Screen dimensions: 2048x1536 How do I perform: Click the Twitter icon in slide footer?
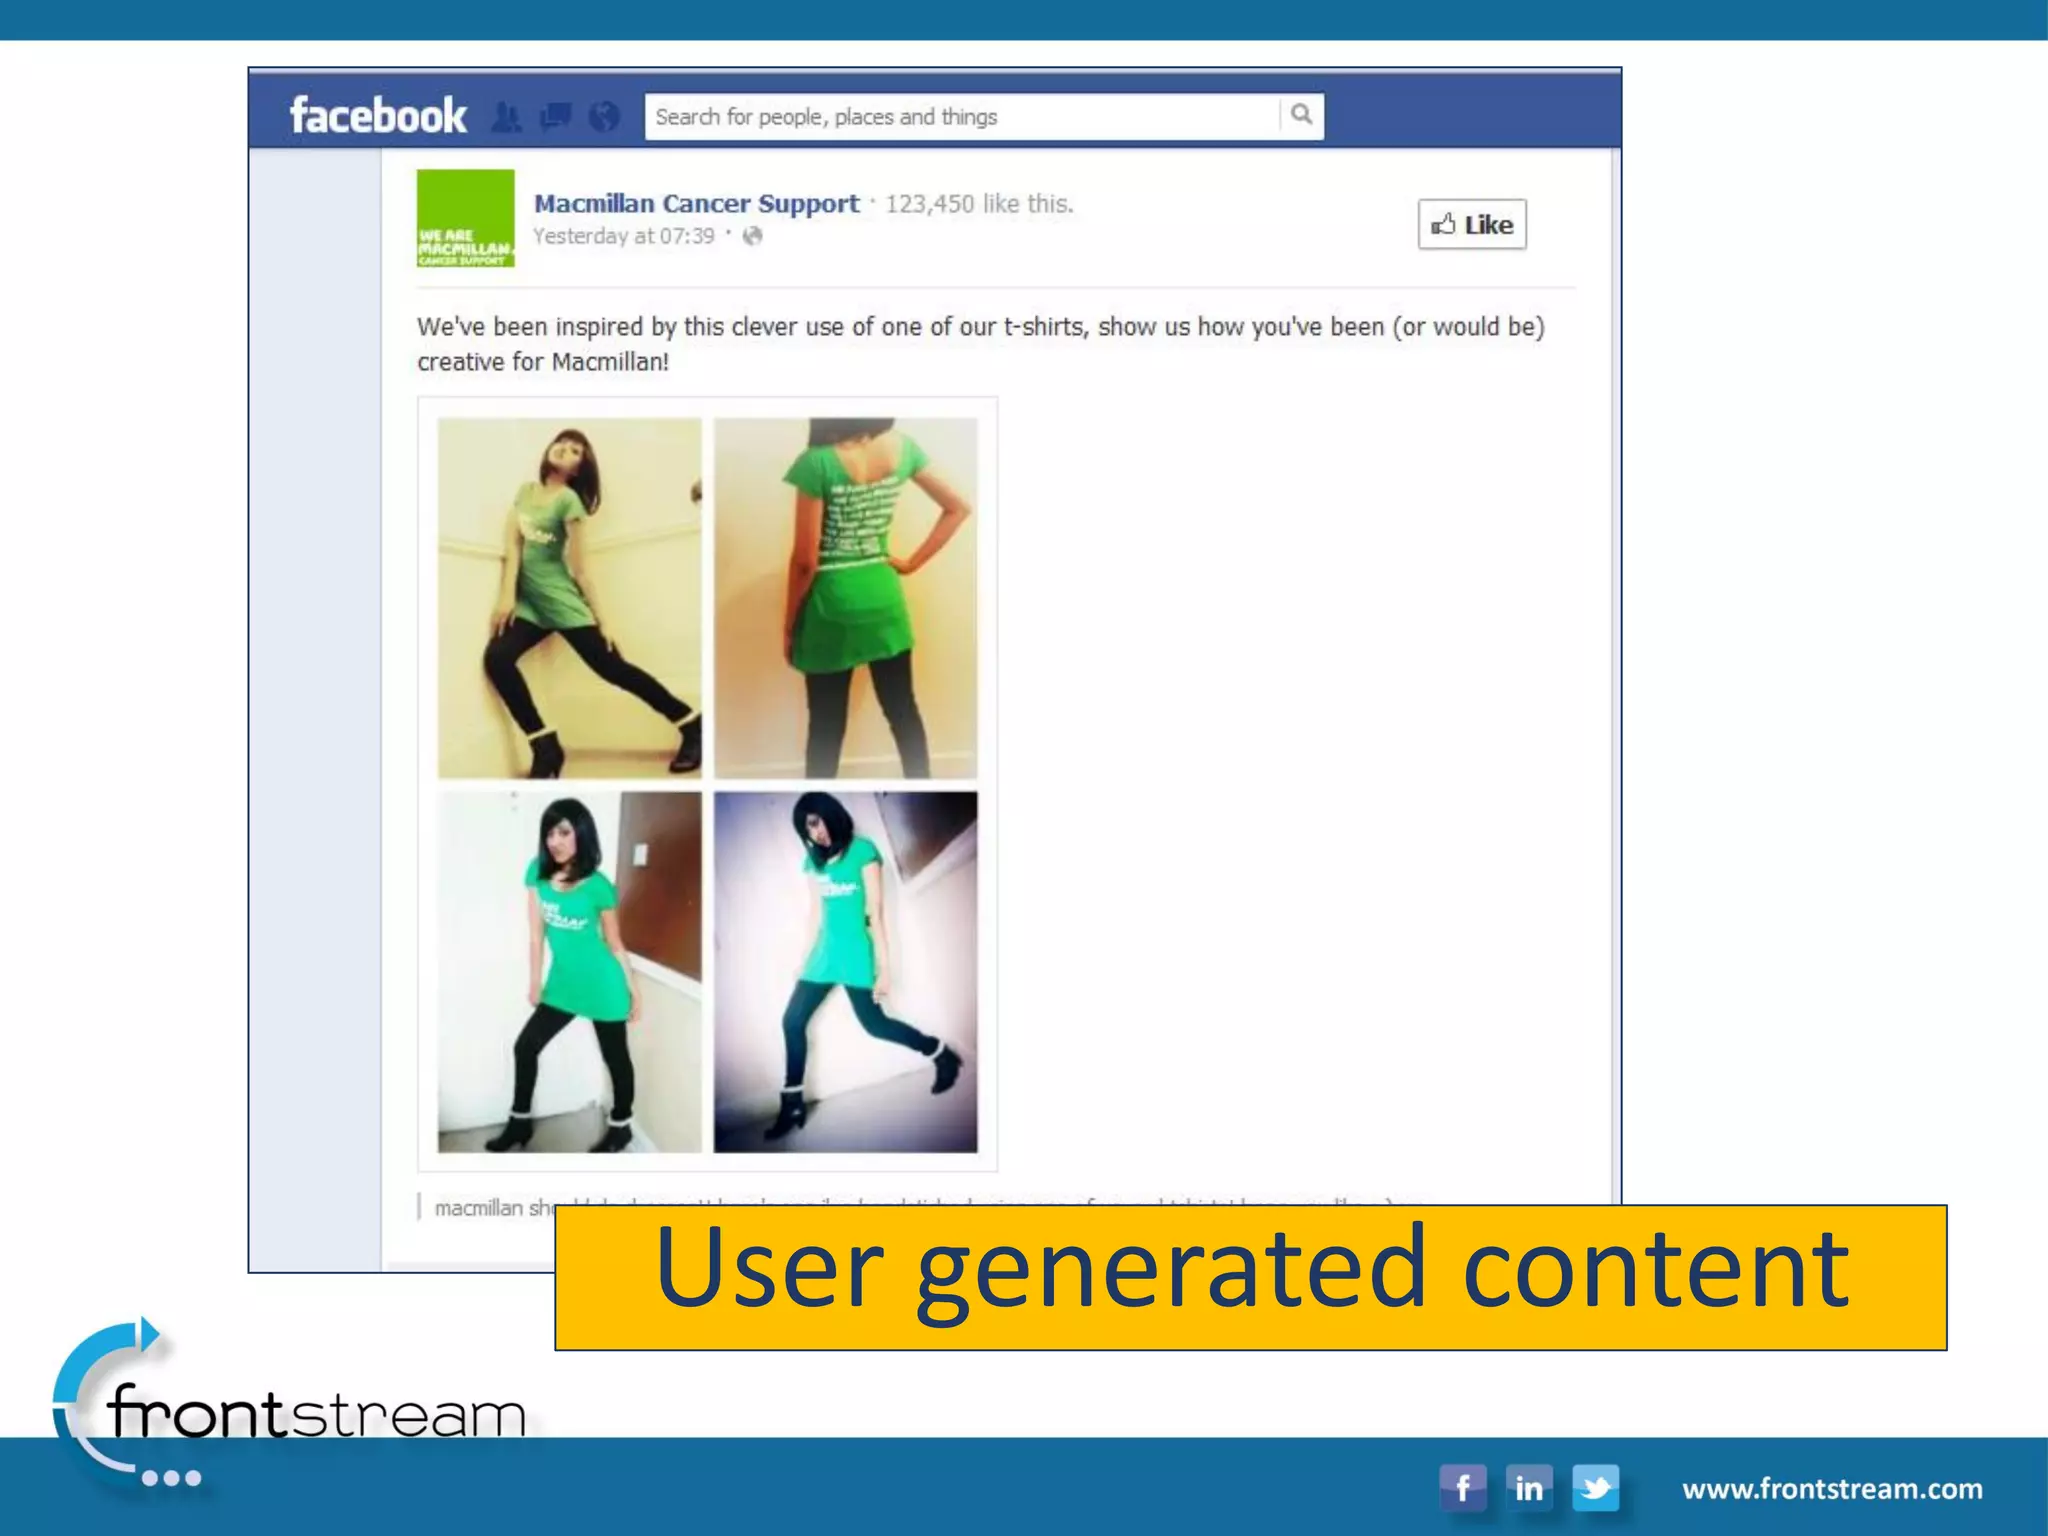[1596, 1488]
